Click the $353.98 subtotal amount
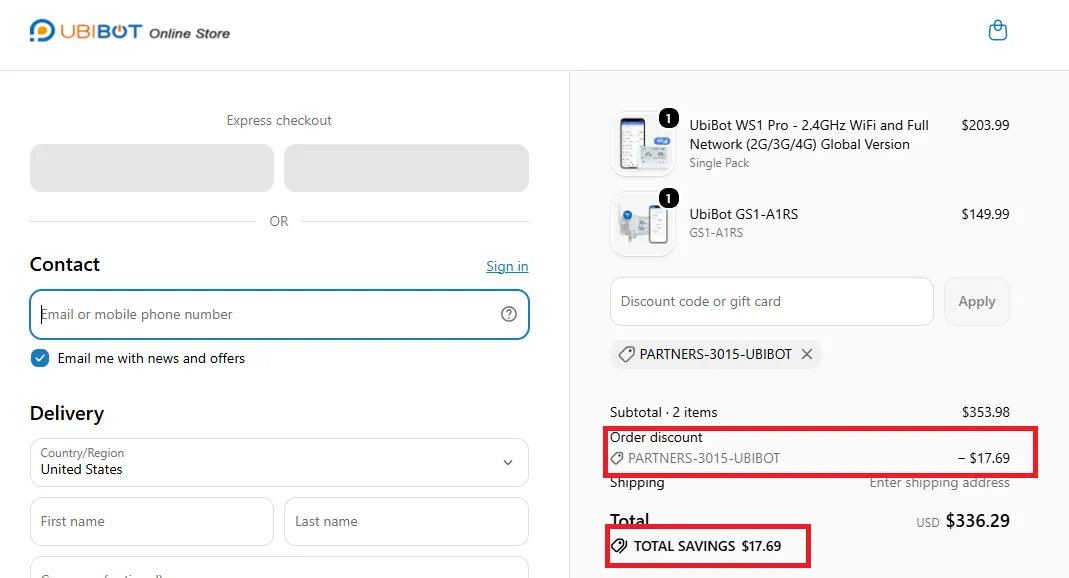Viewport: 1069px width, 578px height. (986, 412)
